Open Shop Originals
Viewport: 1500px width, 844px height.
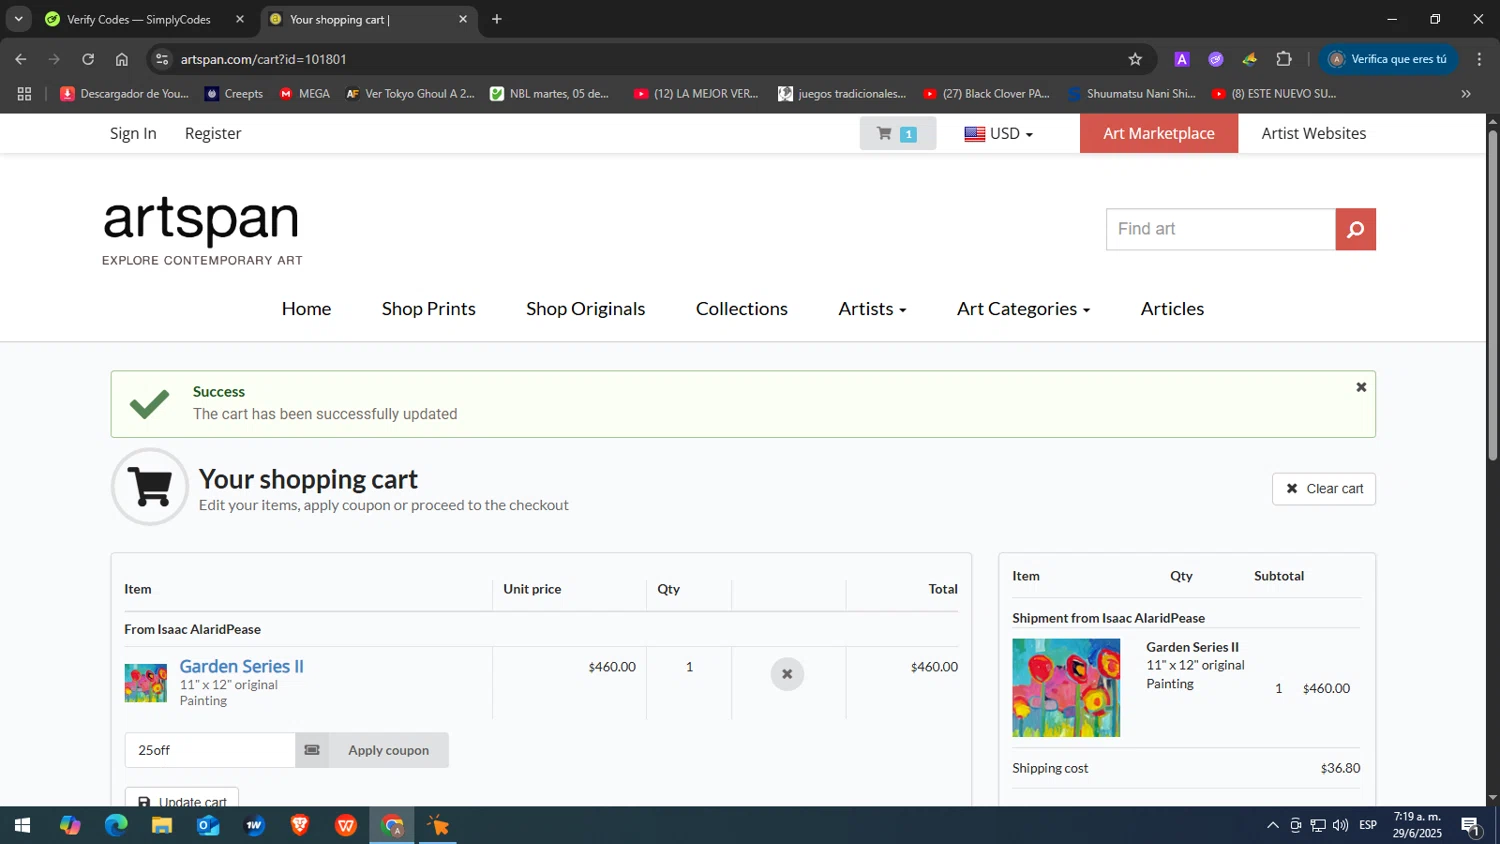[586, 309]
